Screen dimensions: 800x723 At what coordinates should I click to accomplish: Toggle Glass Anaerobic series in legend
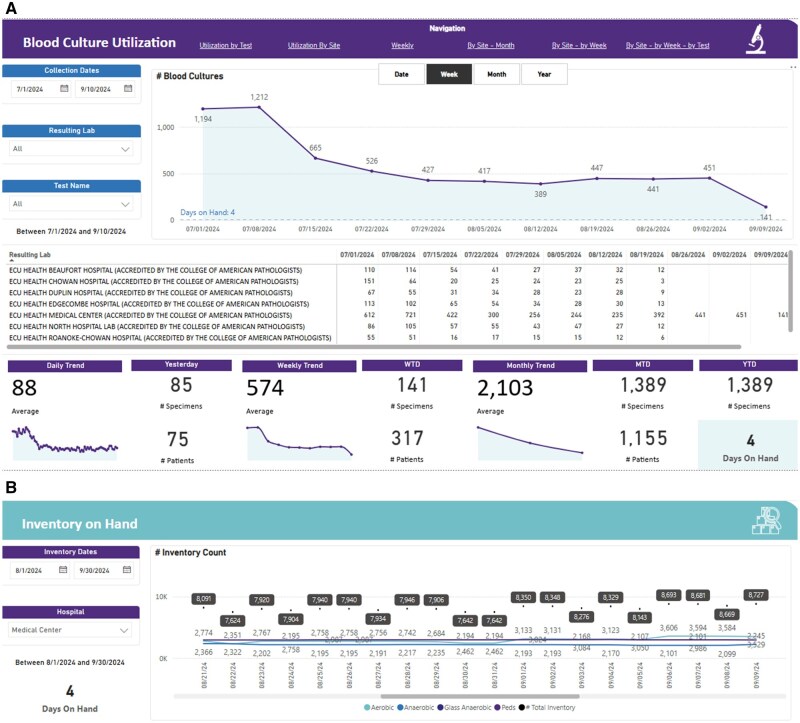pos(464,707)
